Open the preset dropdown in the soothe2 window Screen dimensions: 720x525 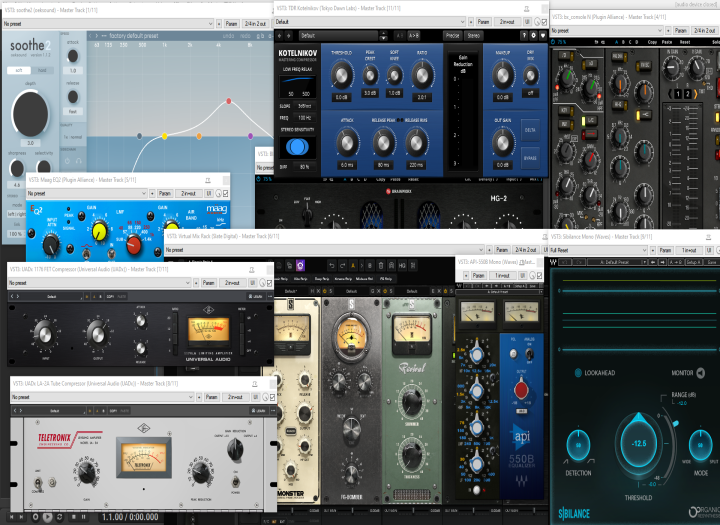tap(107, 23)
